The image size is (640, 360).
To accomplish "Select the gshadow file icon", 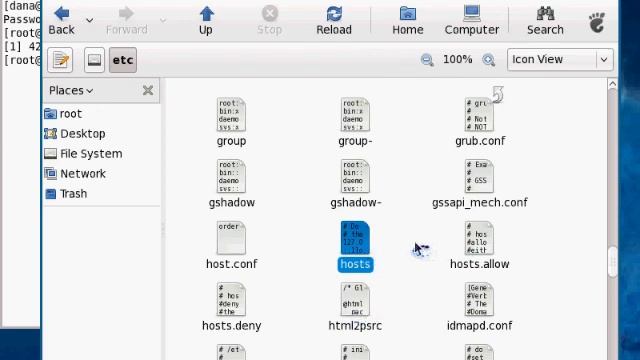I will click(x=231, y=176).
